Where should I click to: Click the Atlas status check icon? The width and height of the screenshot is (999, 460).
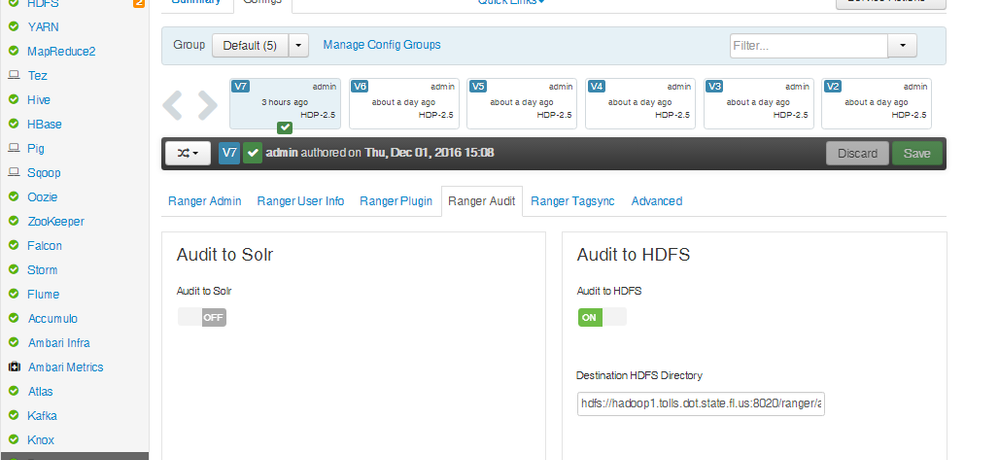pos(13,391)
